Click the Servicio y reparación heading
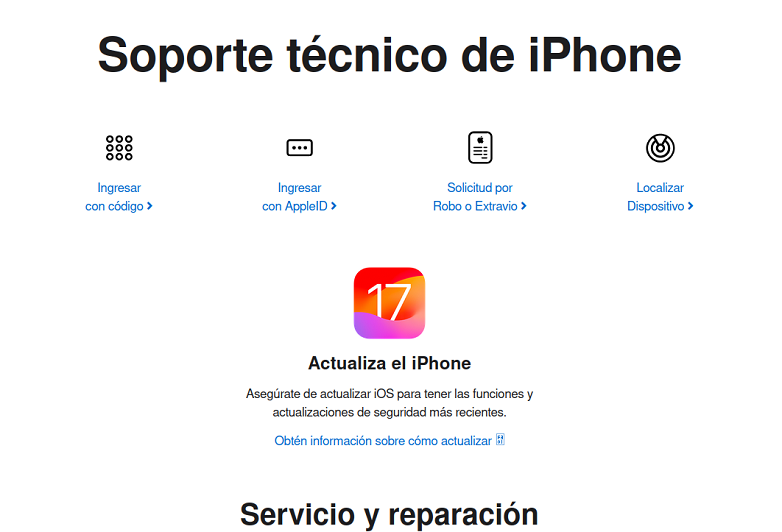This screenshot has width=782, height=532. click(x=390, y=515)
